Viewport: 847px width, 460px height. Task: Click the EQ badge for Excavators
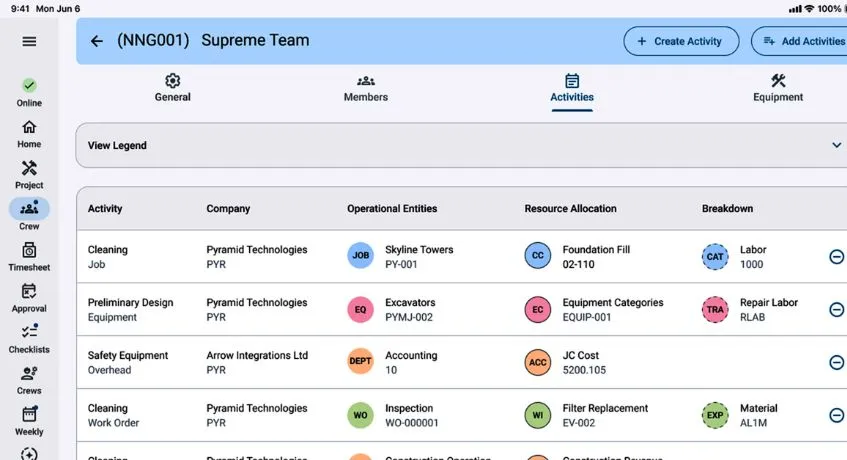[x=360, y=309]
